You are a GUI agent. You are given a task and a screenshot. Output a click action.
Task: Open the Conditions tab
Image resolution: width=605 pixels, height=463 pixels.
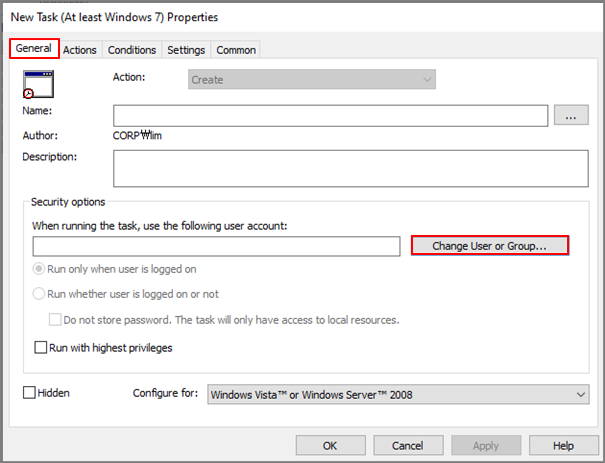point(132,50)
